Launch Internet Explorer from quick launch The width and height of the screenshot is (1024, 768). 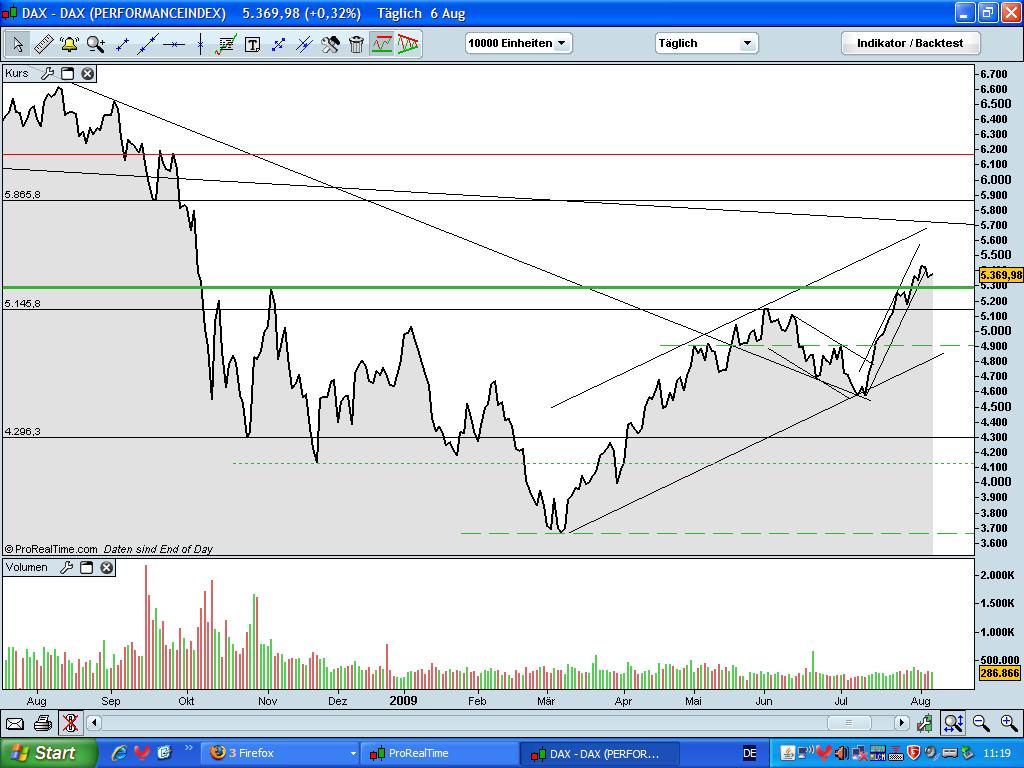pos(120,753)
